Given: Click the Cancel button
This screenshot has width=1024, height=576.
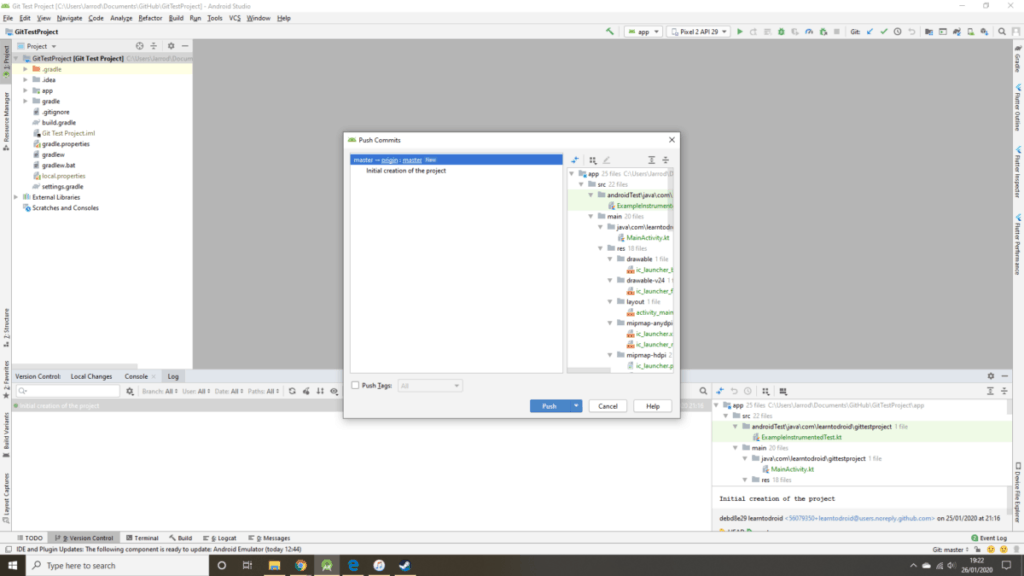Looking at the screenshot, I should [607, 406].
